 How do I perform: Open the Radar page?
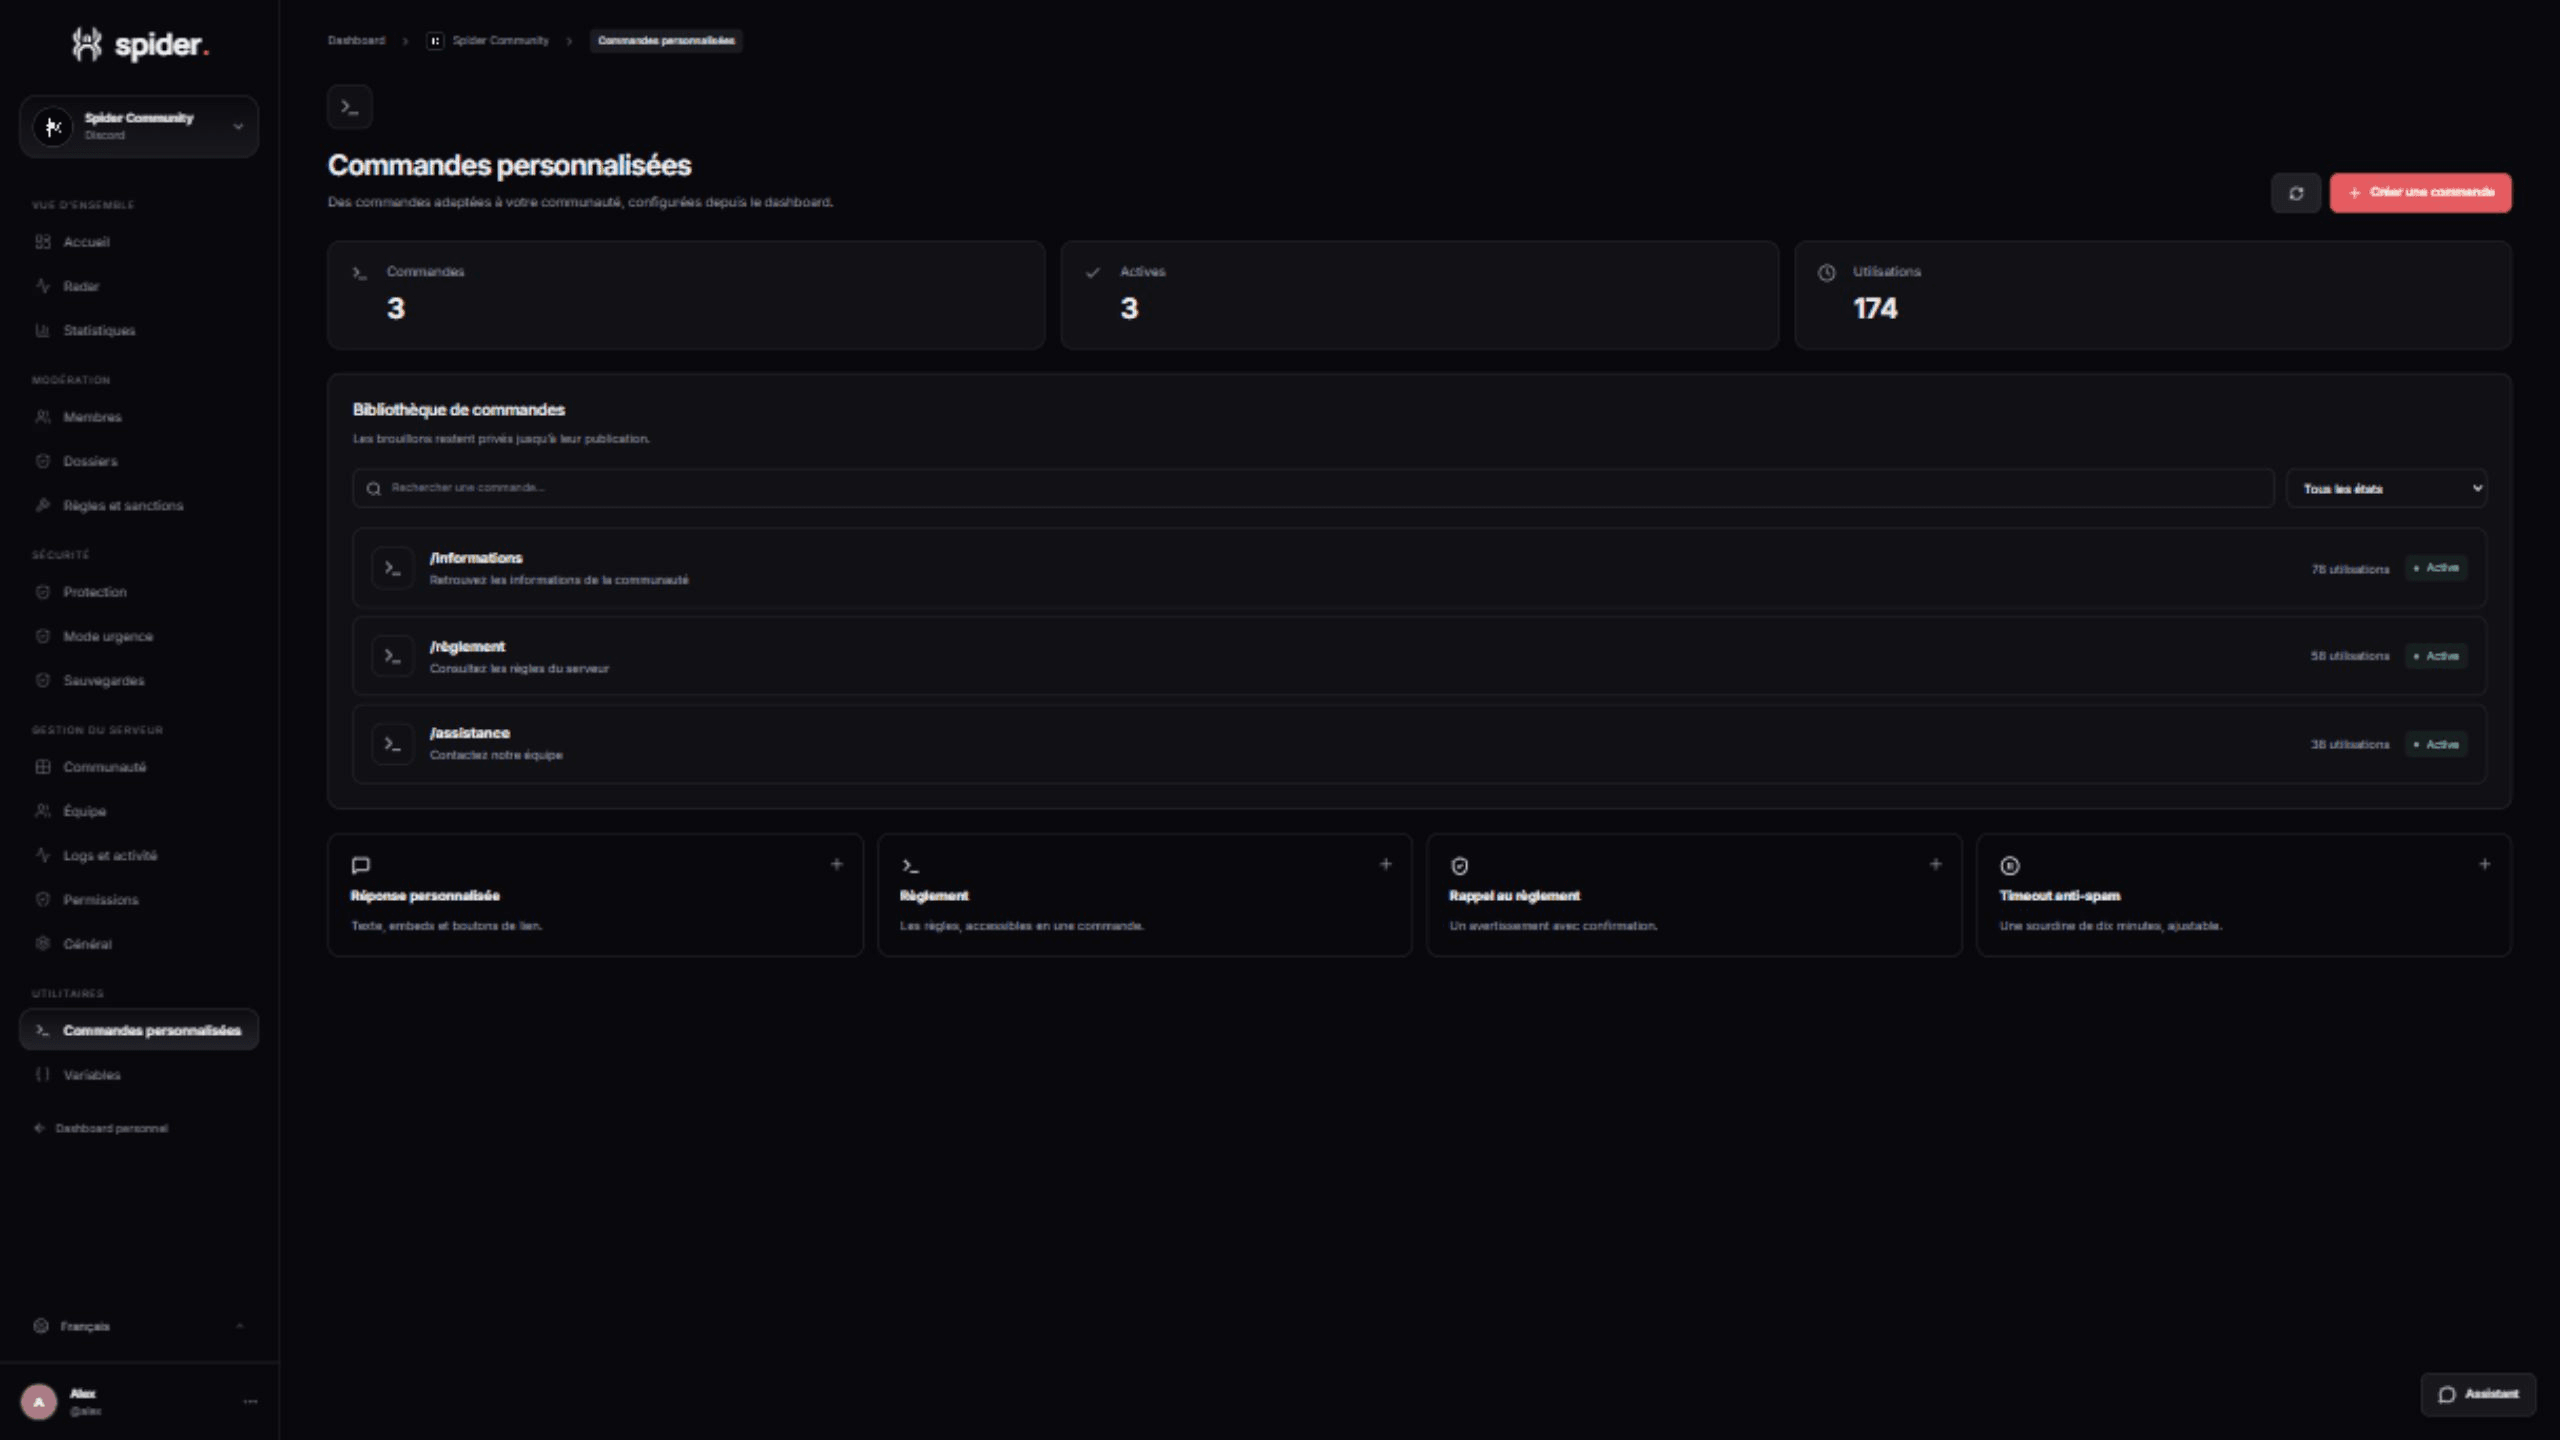139,286
